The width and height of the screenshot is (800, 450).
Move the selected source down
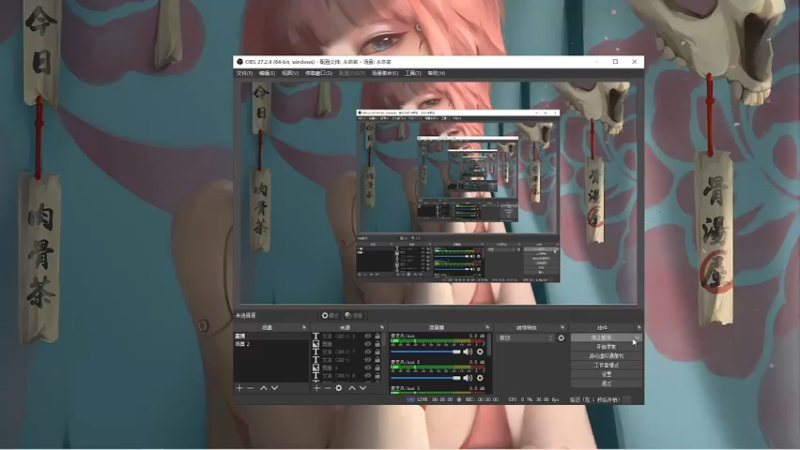click(363, 388)
